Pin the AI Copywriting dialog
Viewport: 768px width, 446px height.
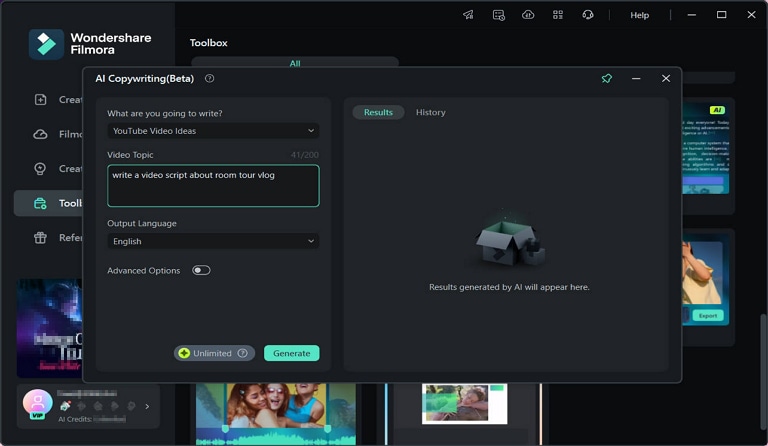[x=607, y=78]
